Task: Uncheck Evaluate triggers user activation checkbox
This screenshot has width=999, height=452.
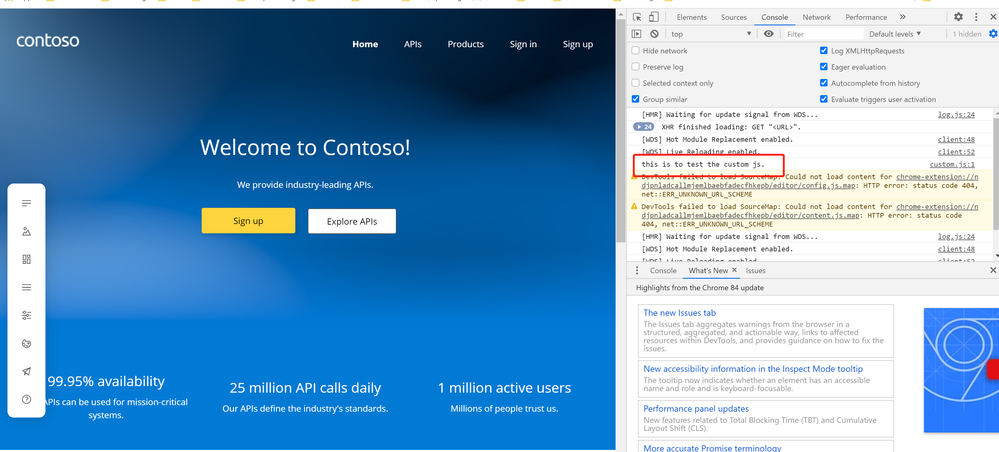Action: (x=824, y=99)
